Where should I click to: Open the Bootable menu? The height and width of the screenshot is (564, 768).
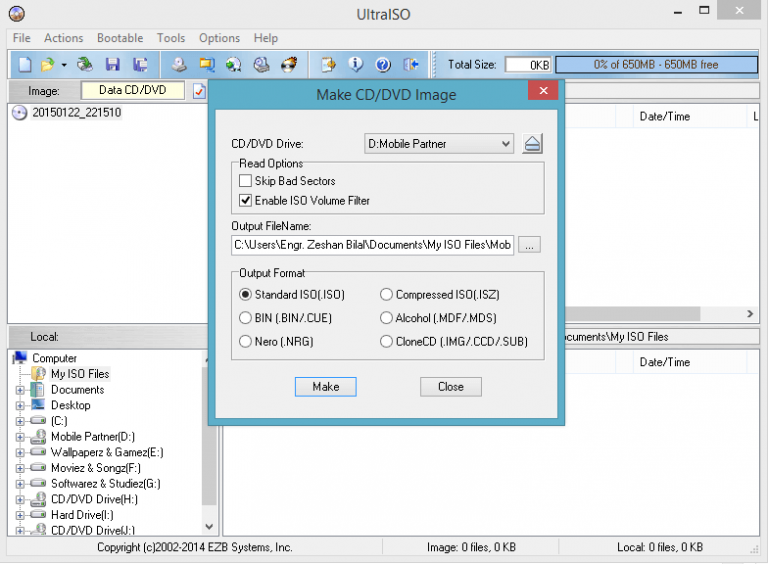(x=120, y=38)
